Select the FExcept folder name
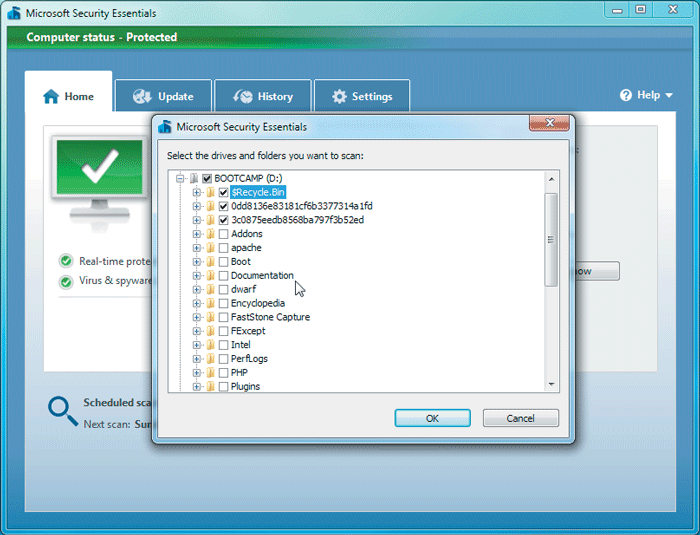 coord(248,331)
